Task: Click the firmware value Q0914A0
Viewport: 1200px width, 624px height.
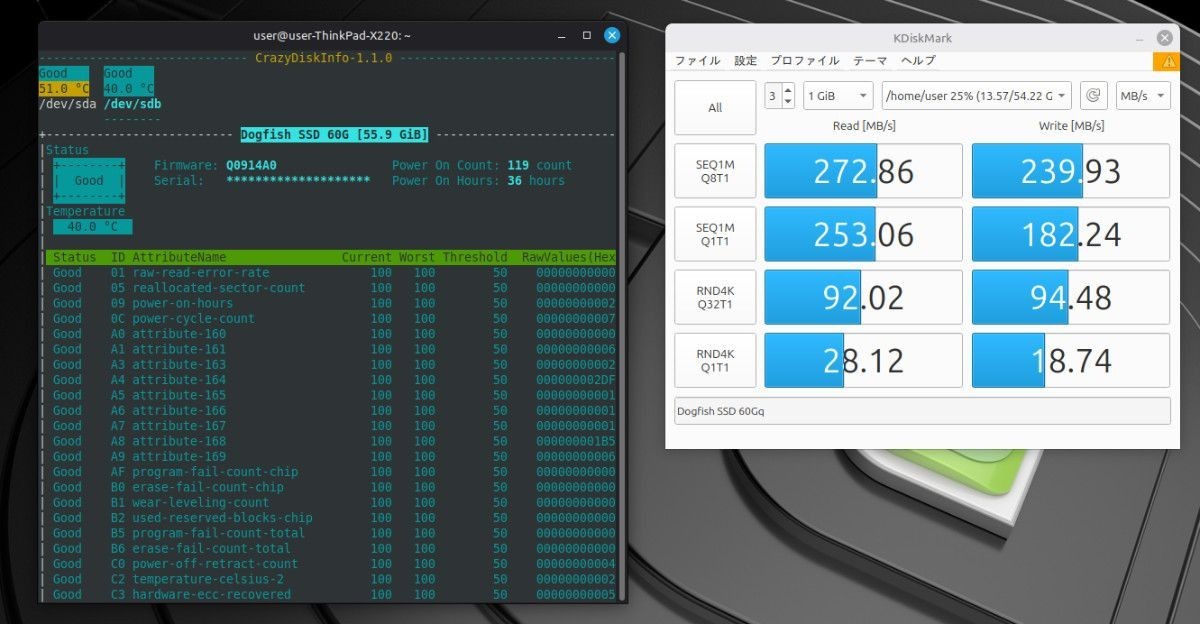Action: click(251, 165)
